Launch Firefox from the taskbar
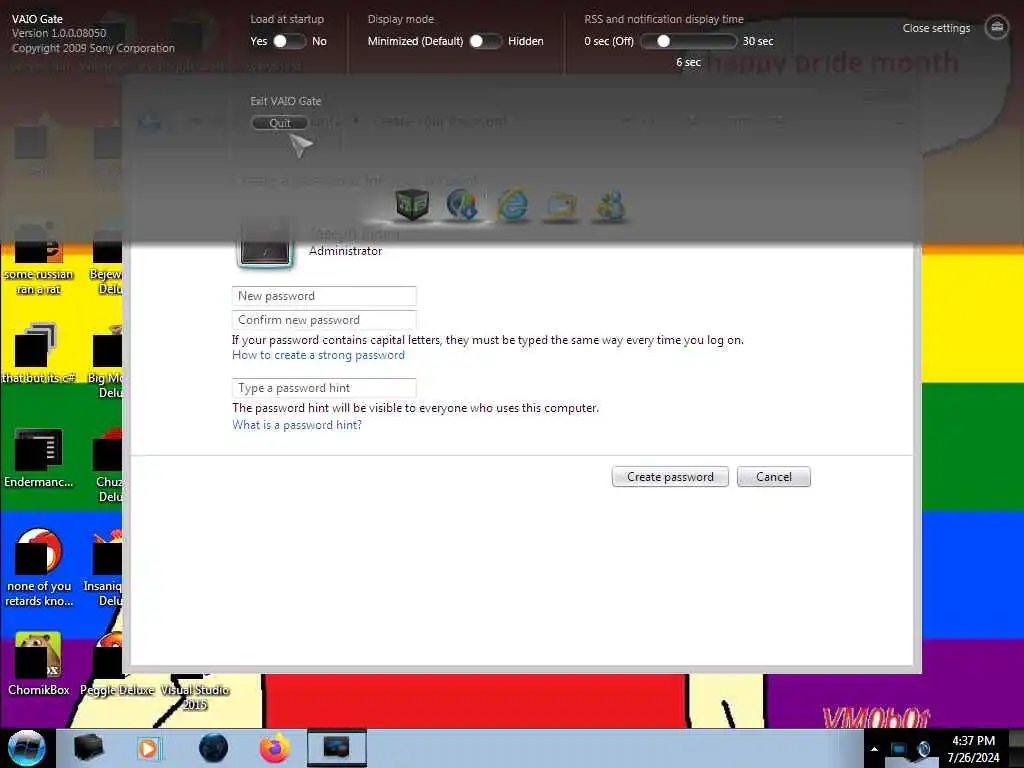Screen dimensions: 1024x768 pyautogui.click(x=275, y=748)
